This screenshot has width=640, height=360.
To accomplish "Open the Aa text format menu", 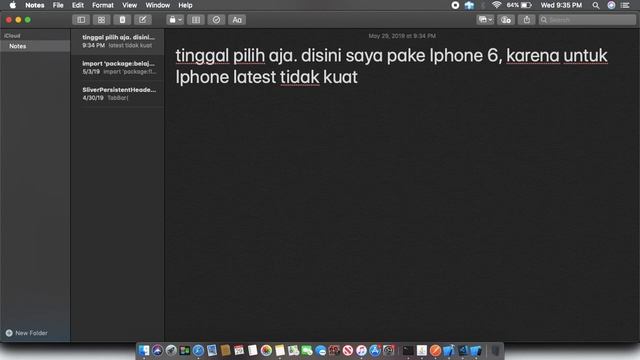I will pyautogui.click(x=237, y=20).
